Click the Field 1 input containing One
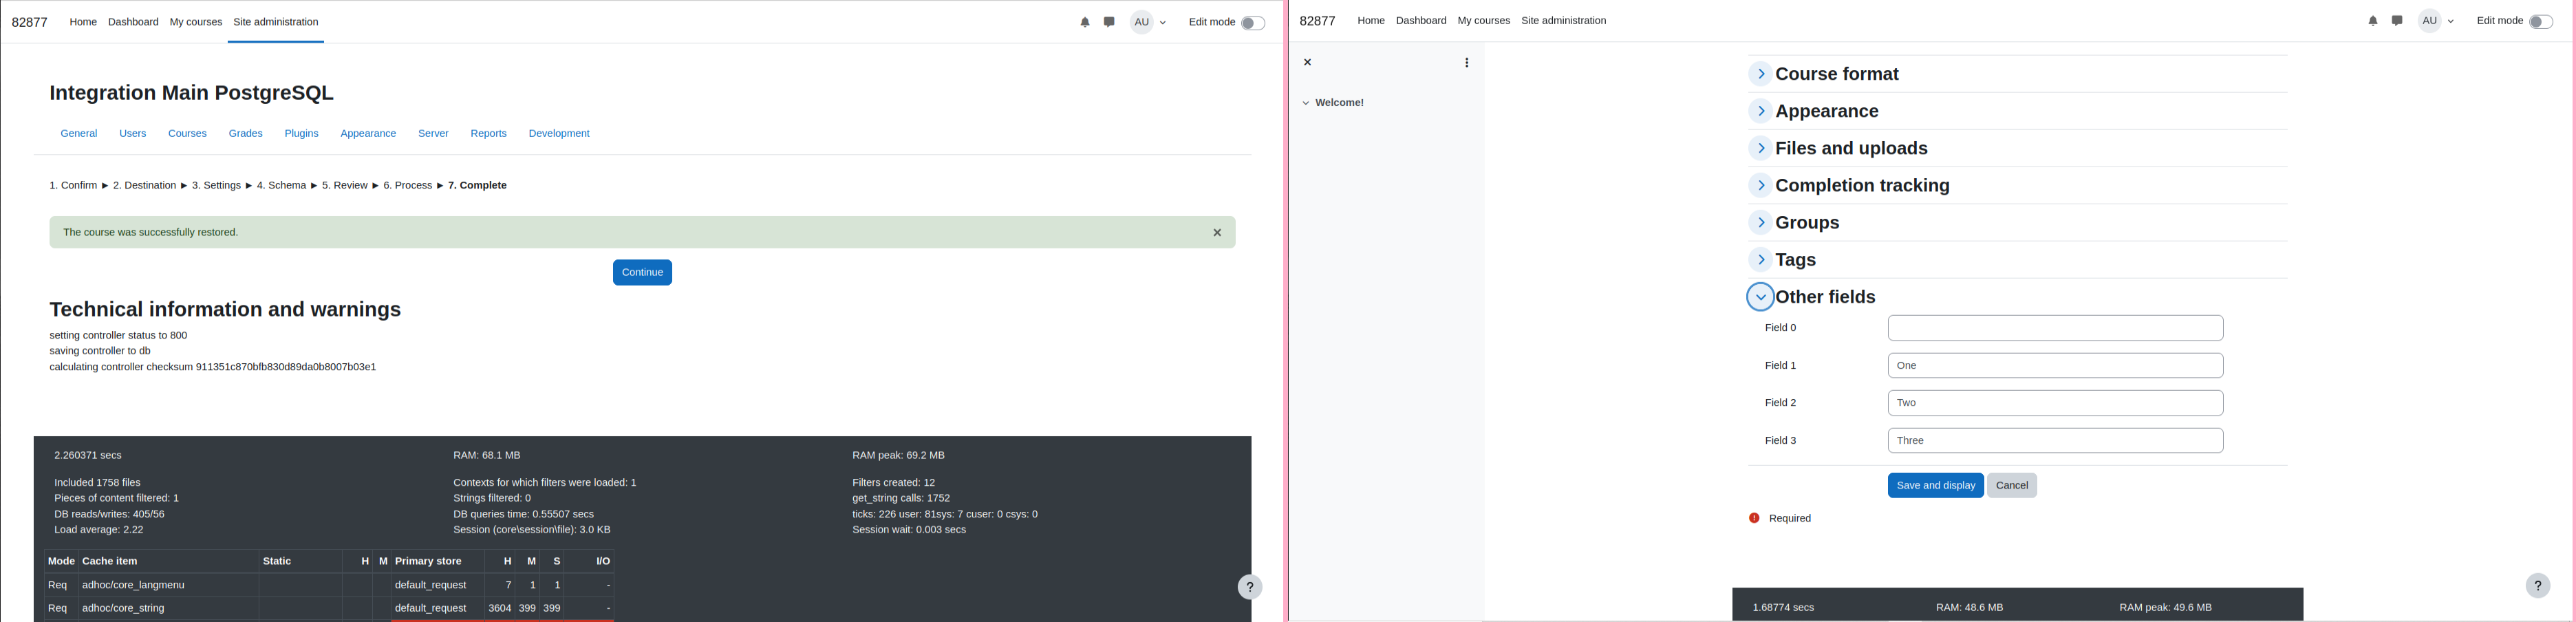The height and width of the screenshot is (622, 2576). [2055, 366]
